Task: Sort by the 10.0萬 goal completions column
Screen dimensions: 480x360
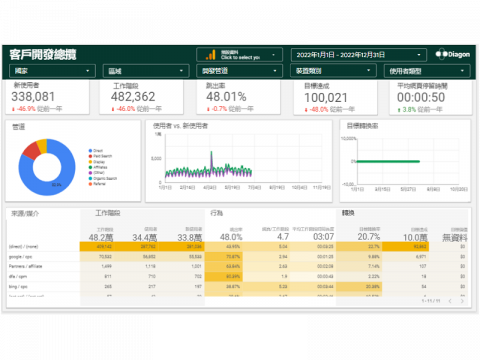Action: pos(415,235)
